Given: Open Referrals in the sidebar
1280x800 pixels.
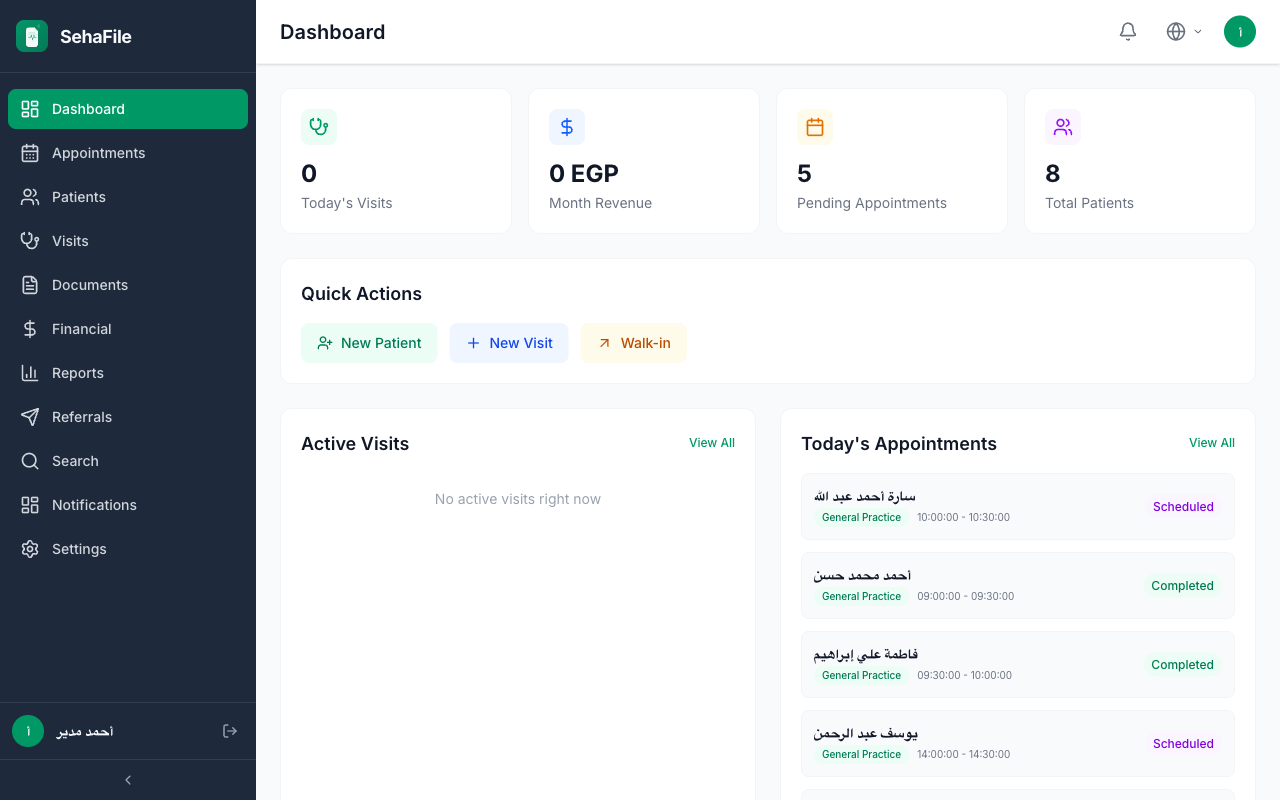Looking at the screenshot, I should coord(128,417).
